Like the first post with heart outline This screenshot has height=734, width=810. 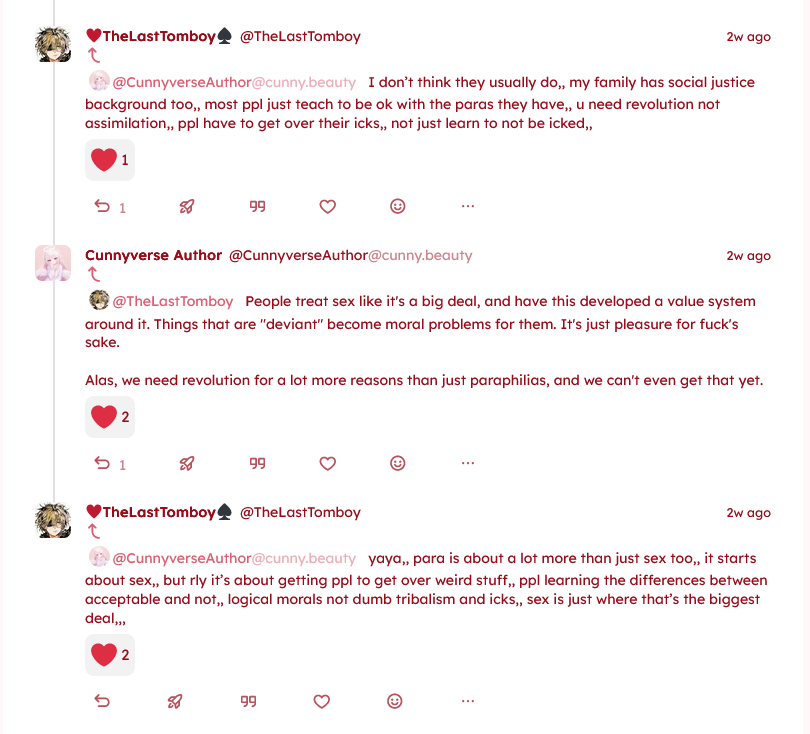pyautogui.click(x=327, y=206)
